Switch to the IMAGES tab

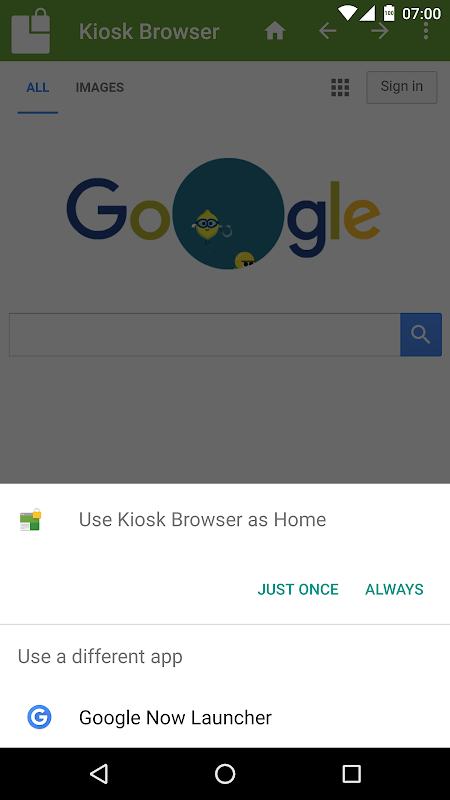(99, 88)
